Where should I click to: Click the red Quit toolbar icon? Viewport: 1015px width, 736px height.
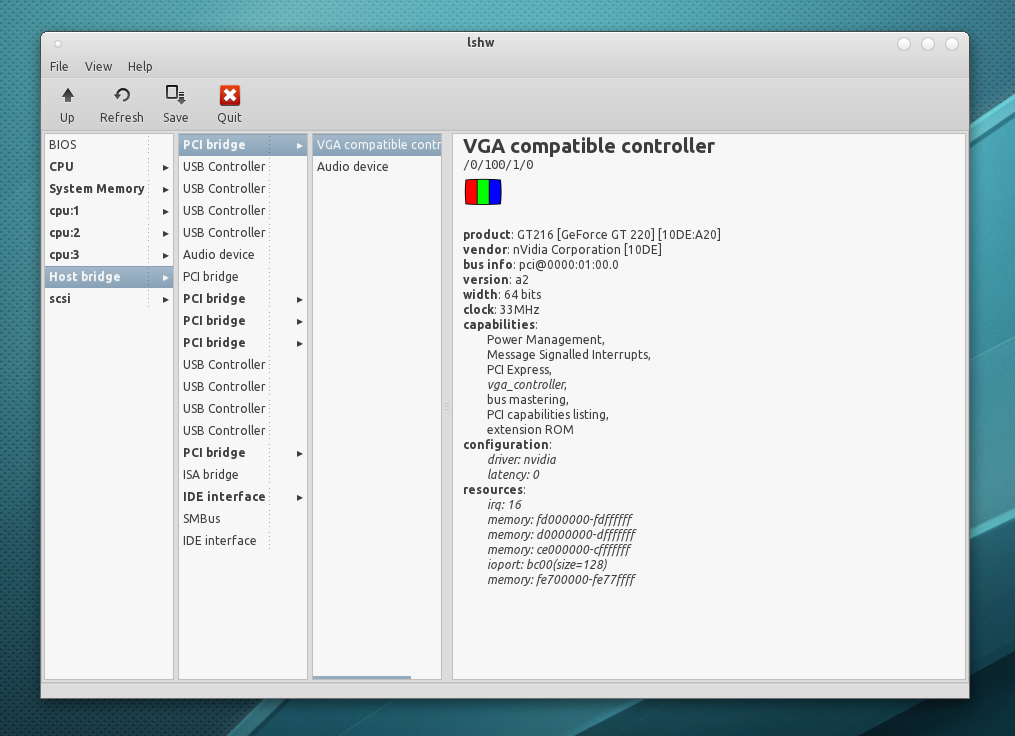[229, 95]
